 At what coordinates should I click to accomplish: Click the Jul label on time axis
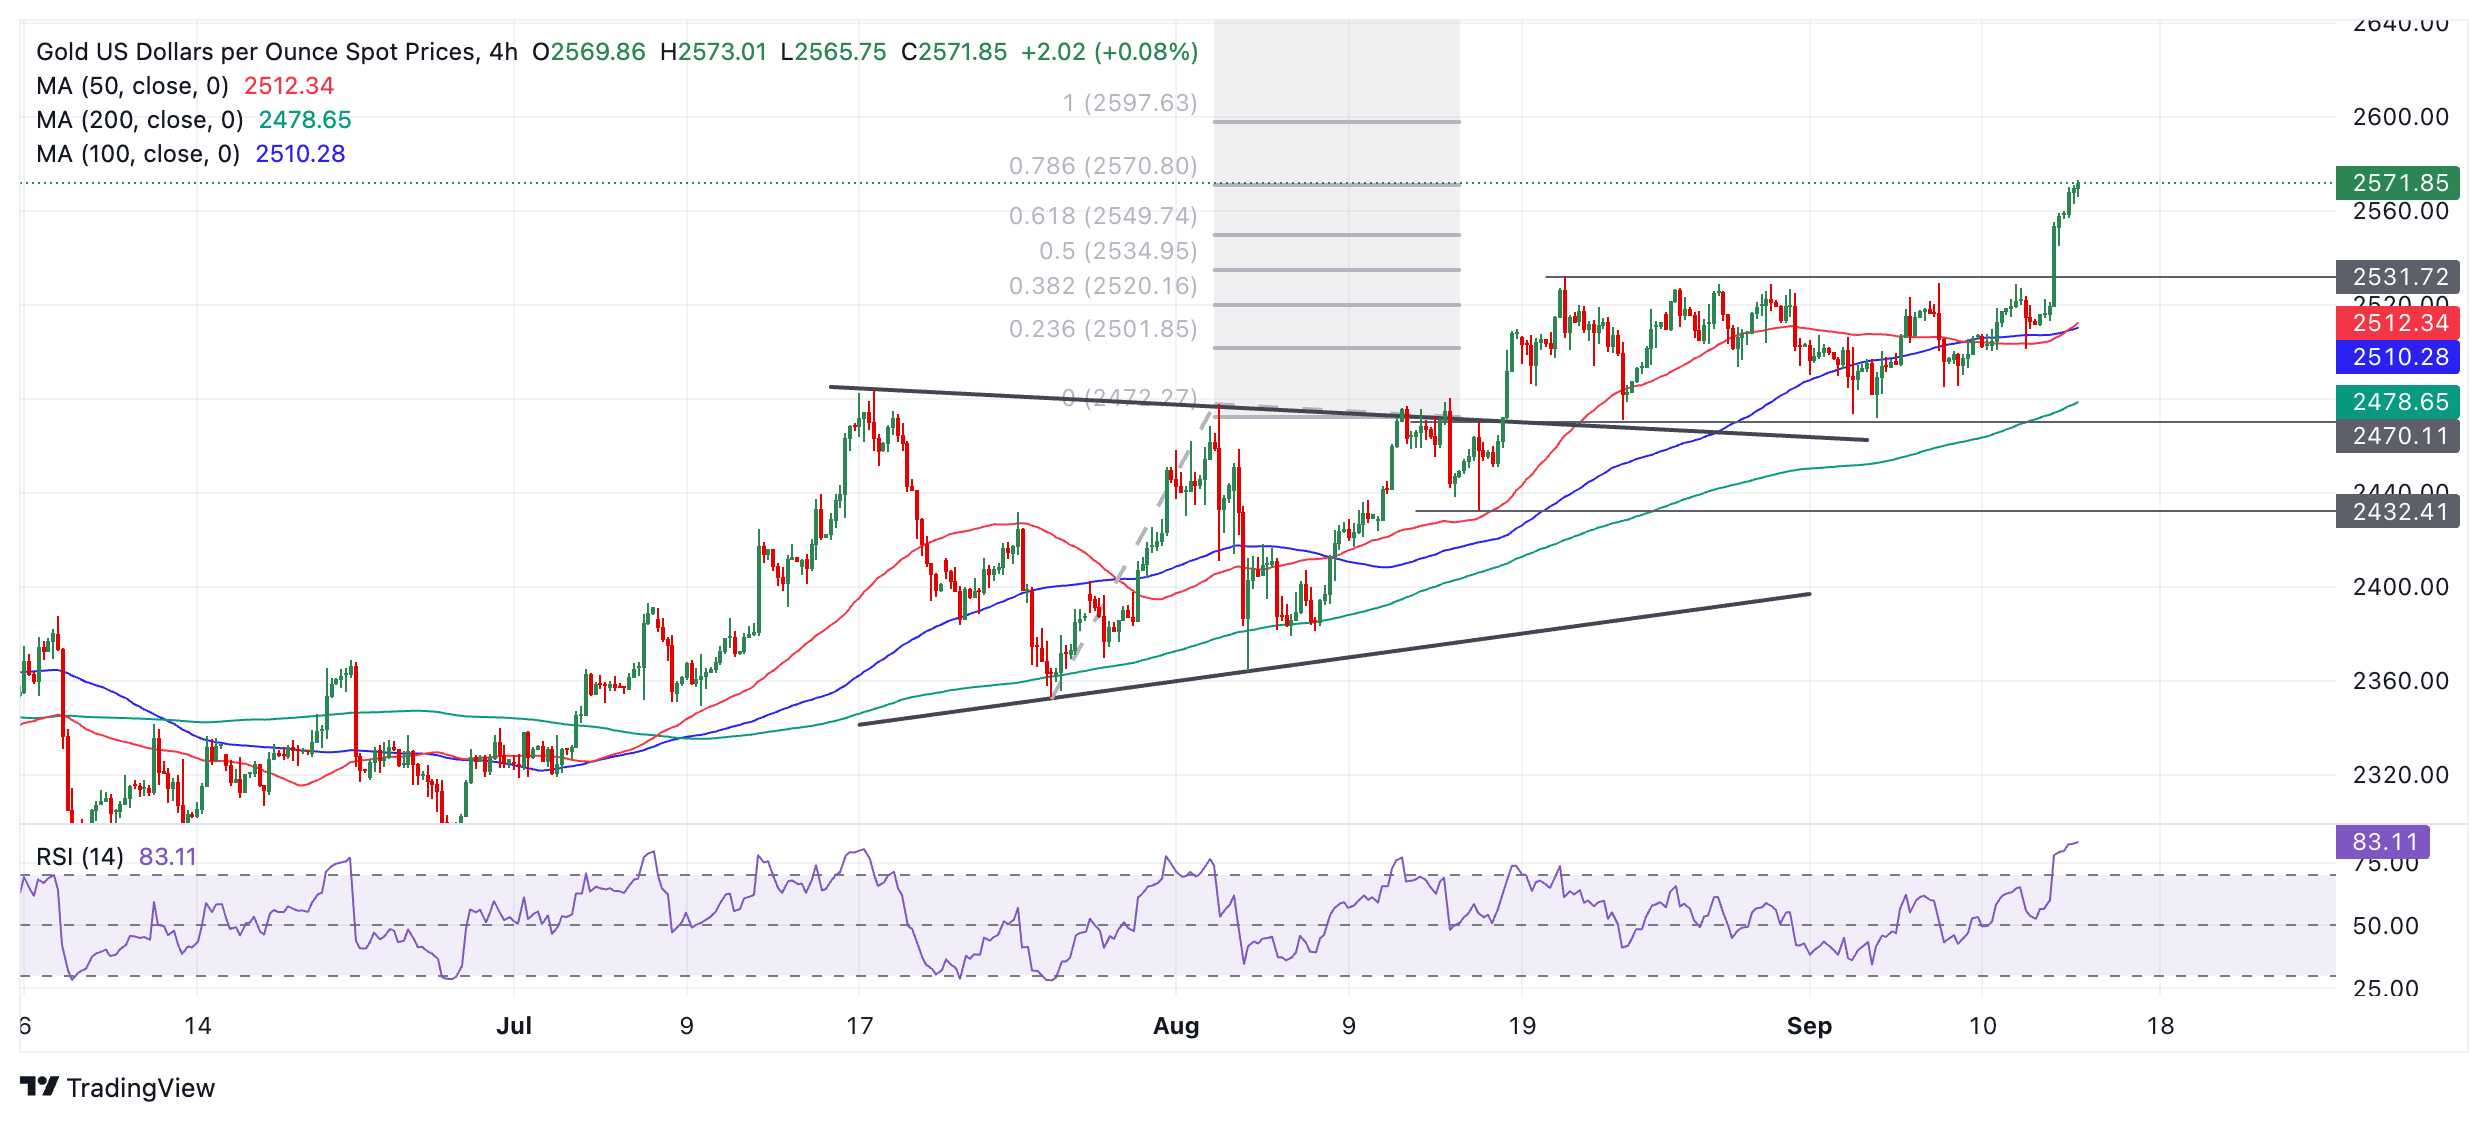(514, 1026)
